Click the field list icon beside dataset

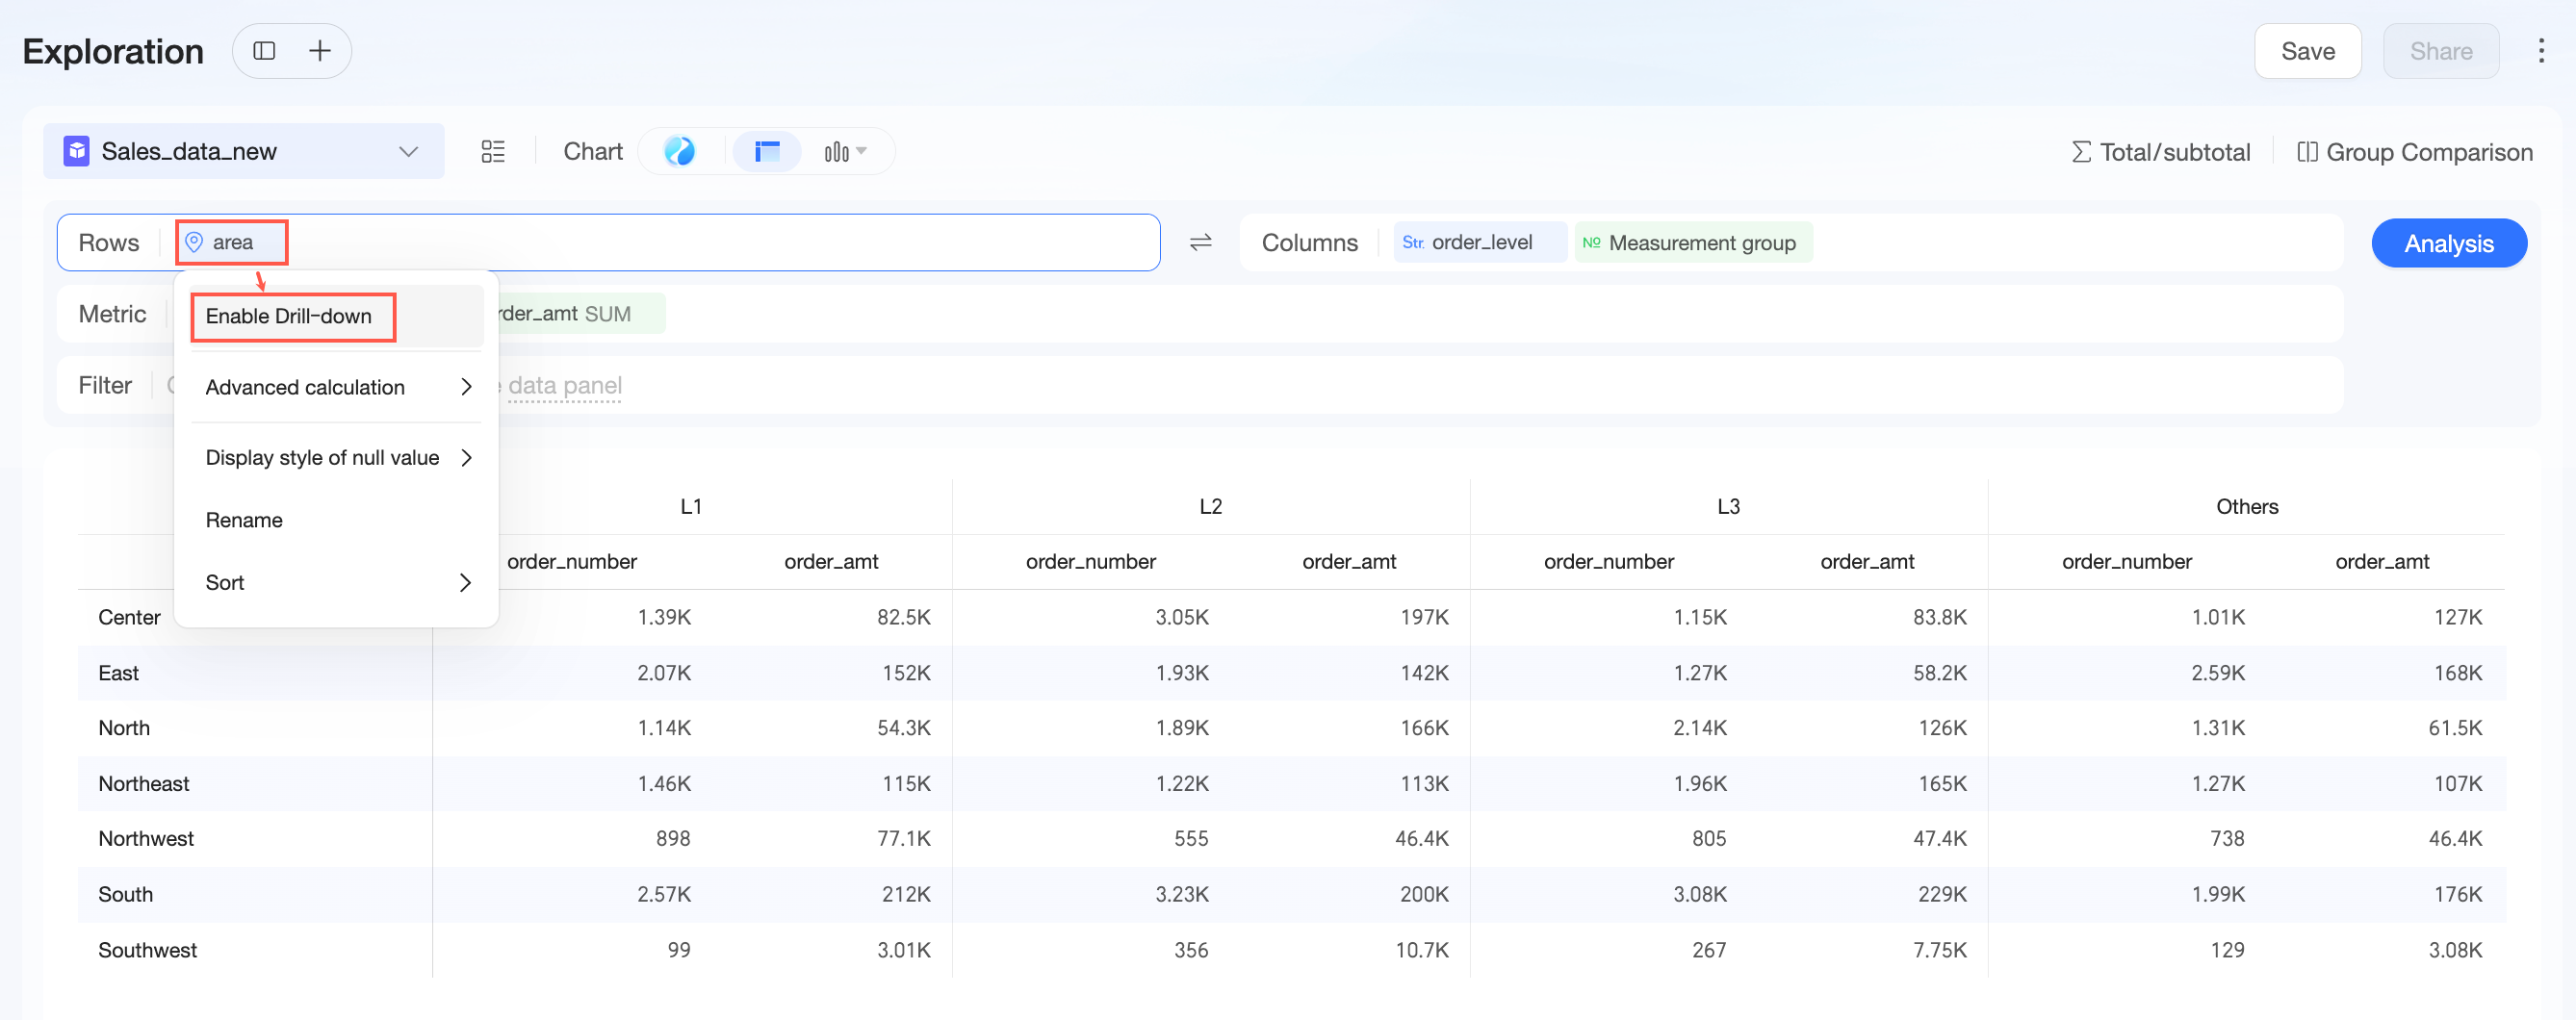(493, 152)
